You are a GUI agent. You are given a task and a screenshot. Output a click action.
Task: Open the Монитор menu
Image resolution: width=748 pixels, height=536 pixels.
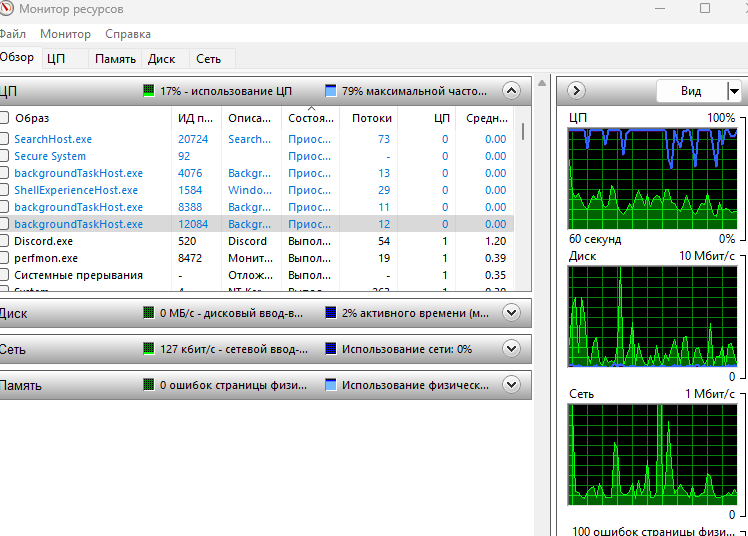65,34
